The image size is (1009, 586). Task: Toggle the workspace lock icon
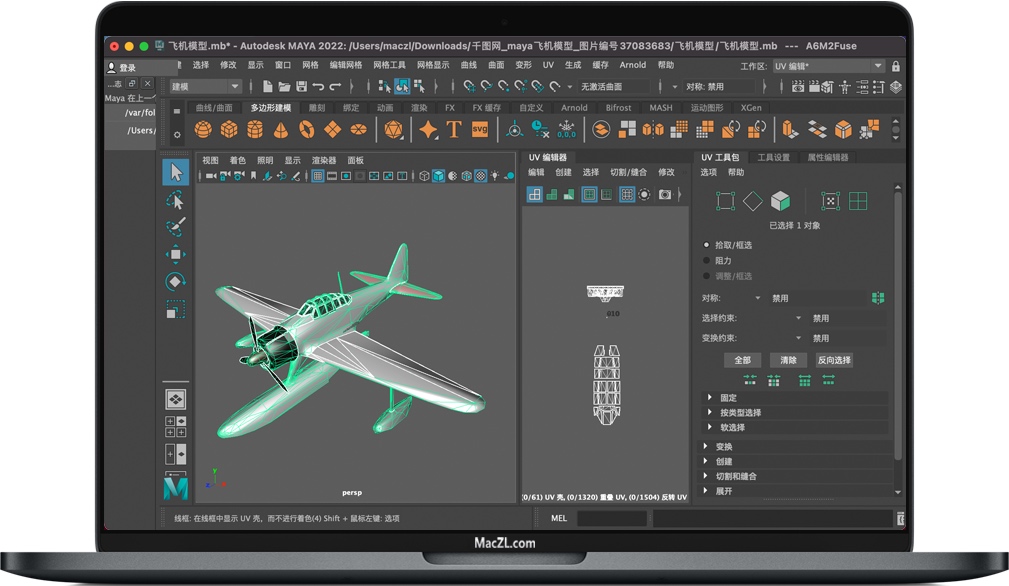895,66
